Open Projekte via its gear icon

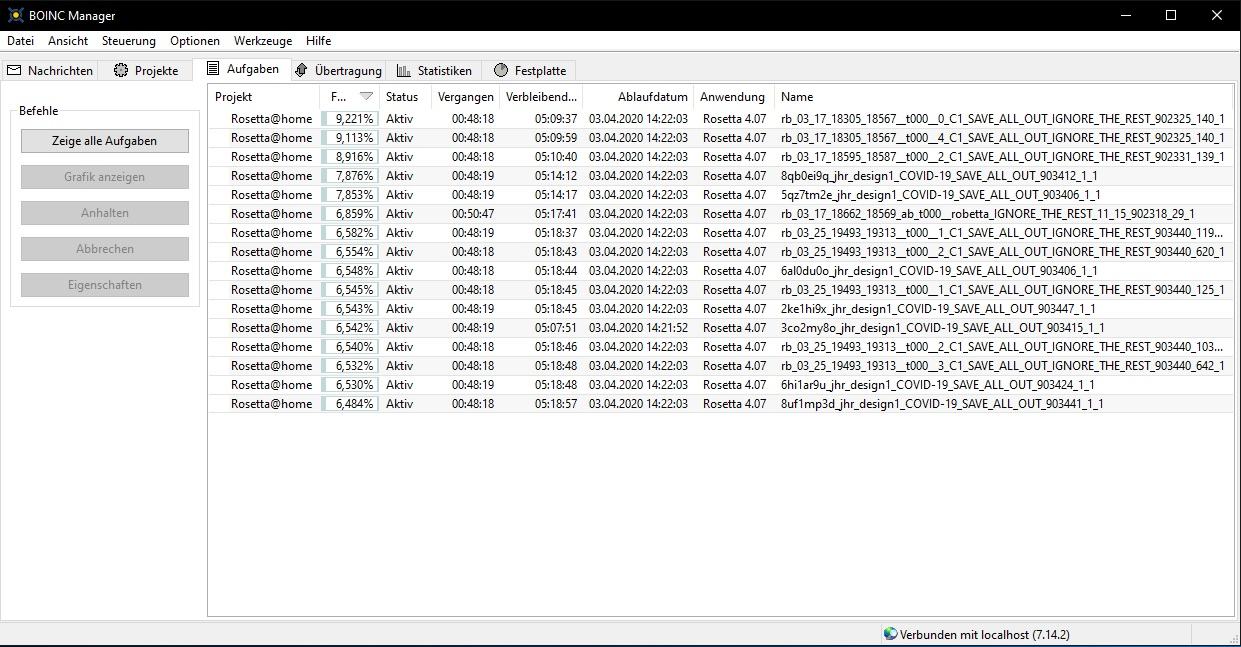(121, 70)
